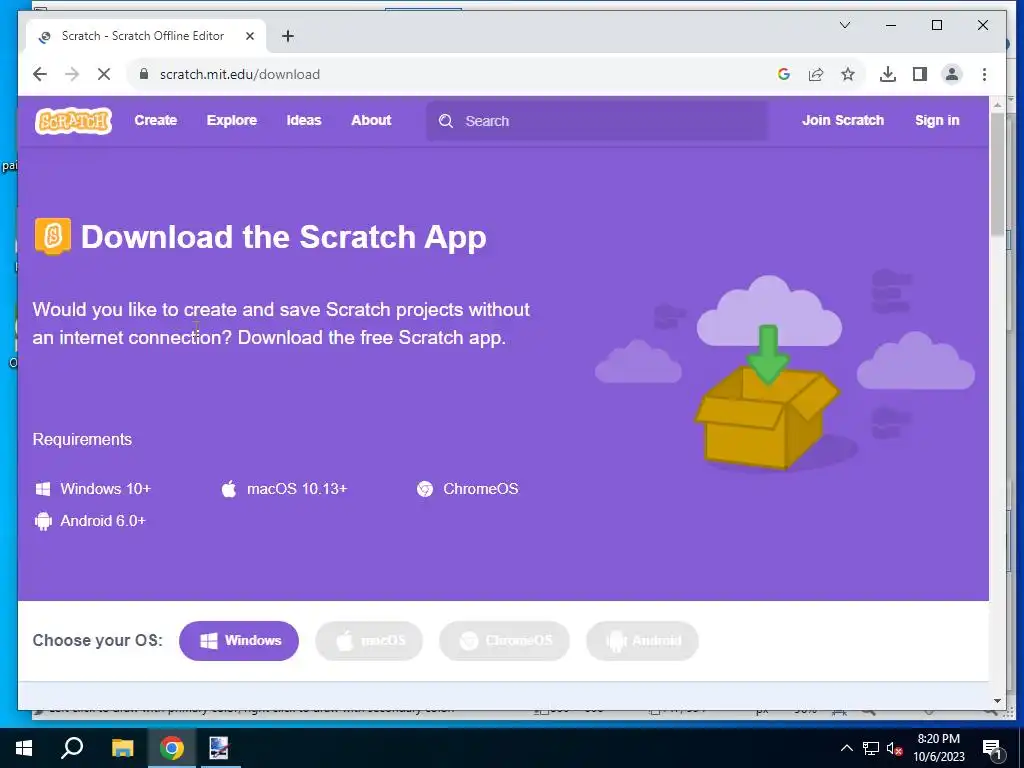The height and width of the screenshot is (768, 1024).
Task: Click the orange Scratch app icon beside the heading
Action: click(x=52, y=236)
